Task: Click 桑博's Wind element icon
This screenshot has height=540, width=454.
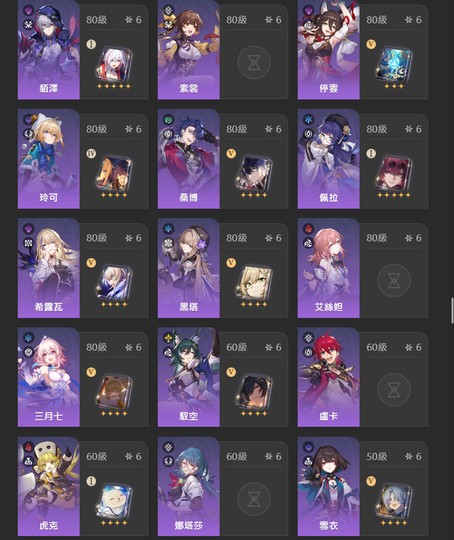Action: coord(168,120)
